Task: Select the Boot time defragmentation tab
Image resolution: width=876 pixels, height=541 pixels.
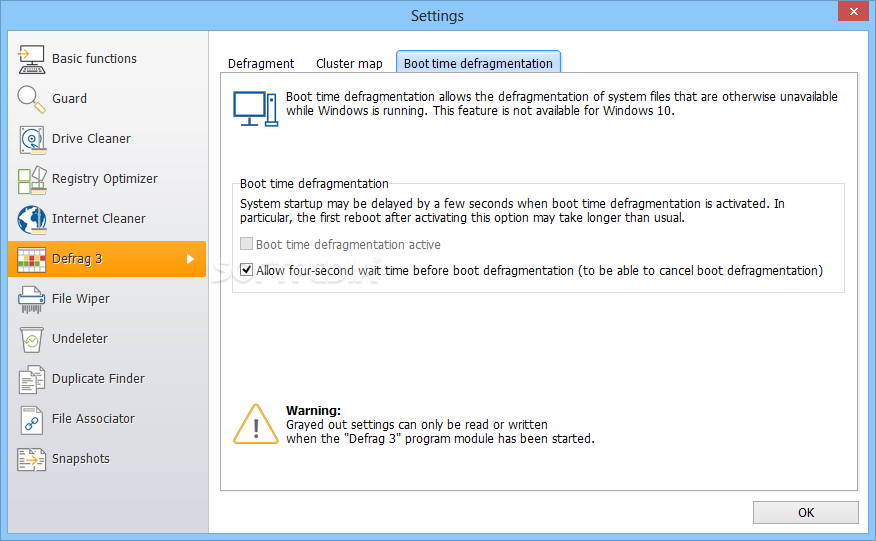Action: click(x=478, y=63)
